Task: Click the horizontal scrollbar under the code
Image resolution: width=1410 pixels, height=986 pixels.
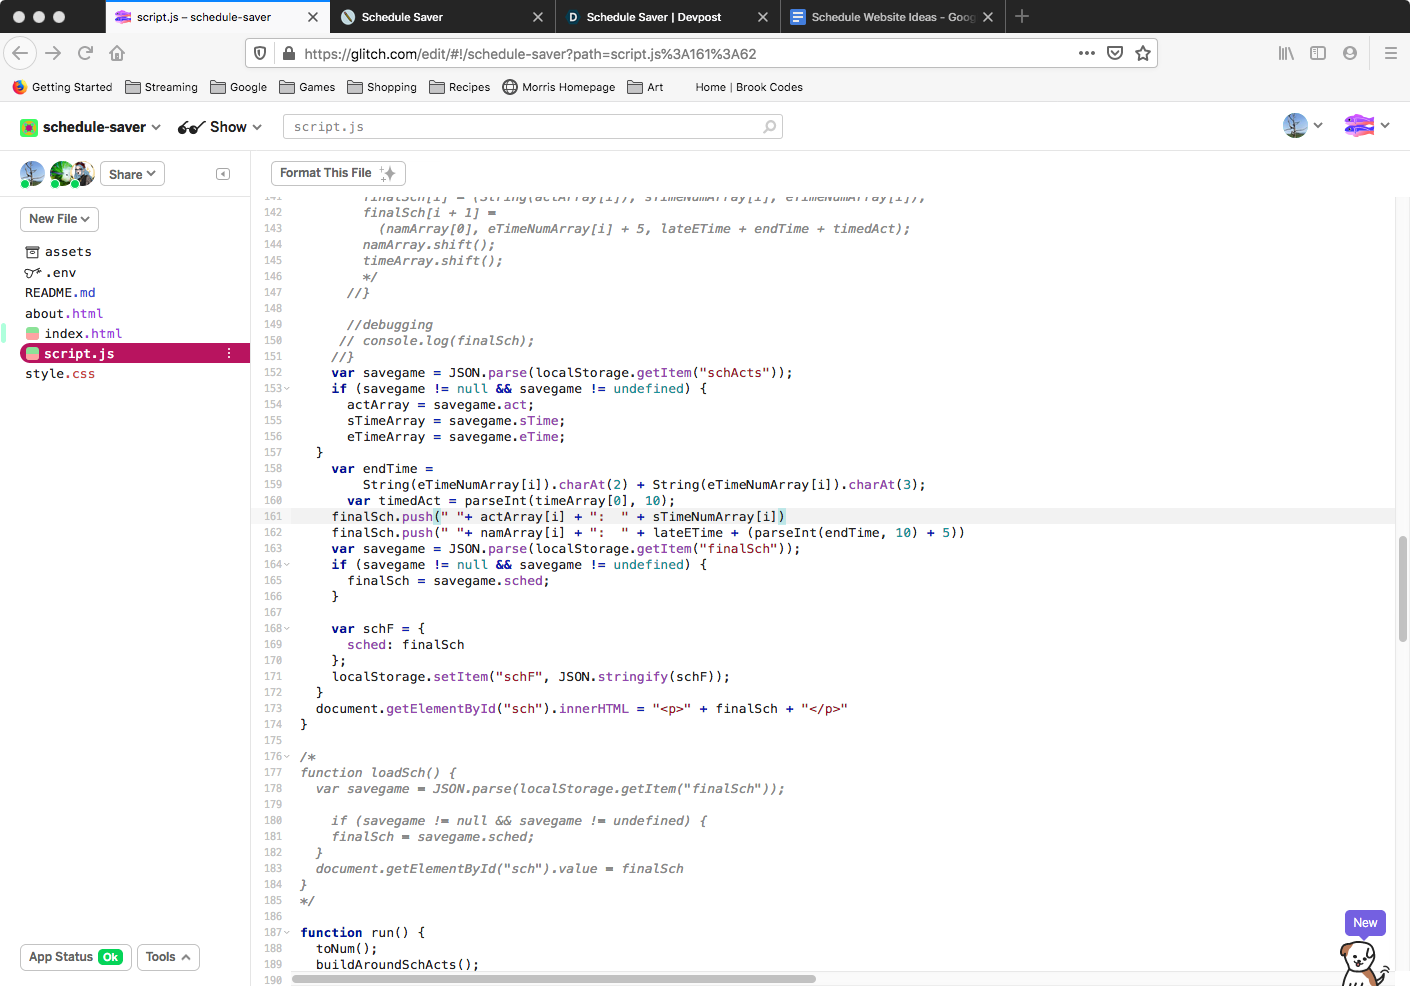Action: [554, 979]
